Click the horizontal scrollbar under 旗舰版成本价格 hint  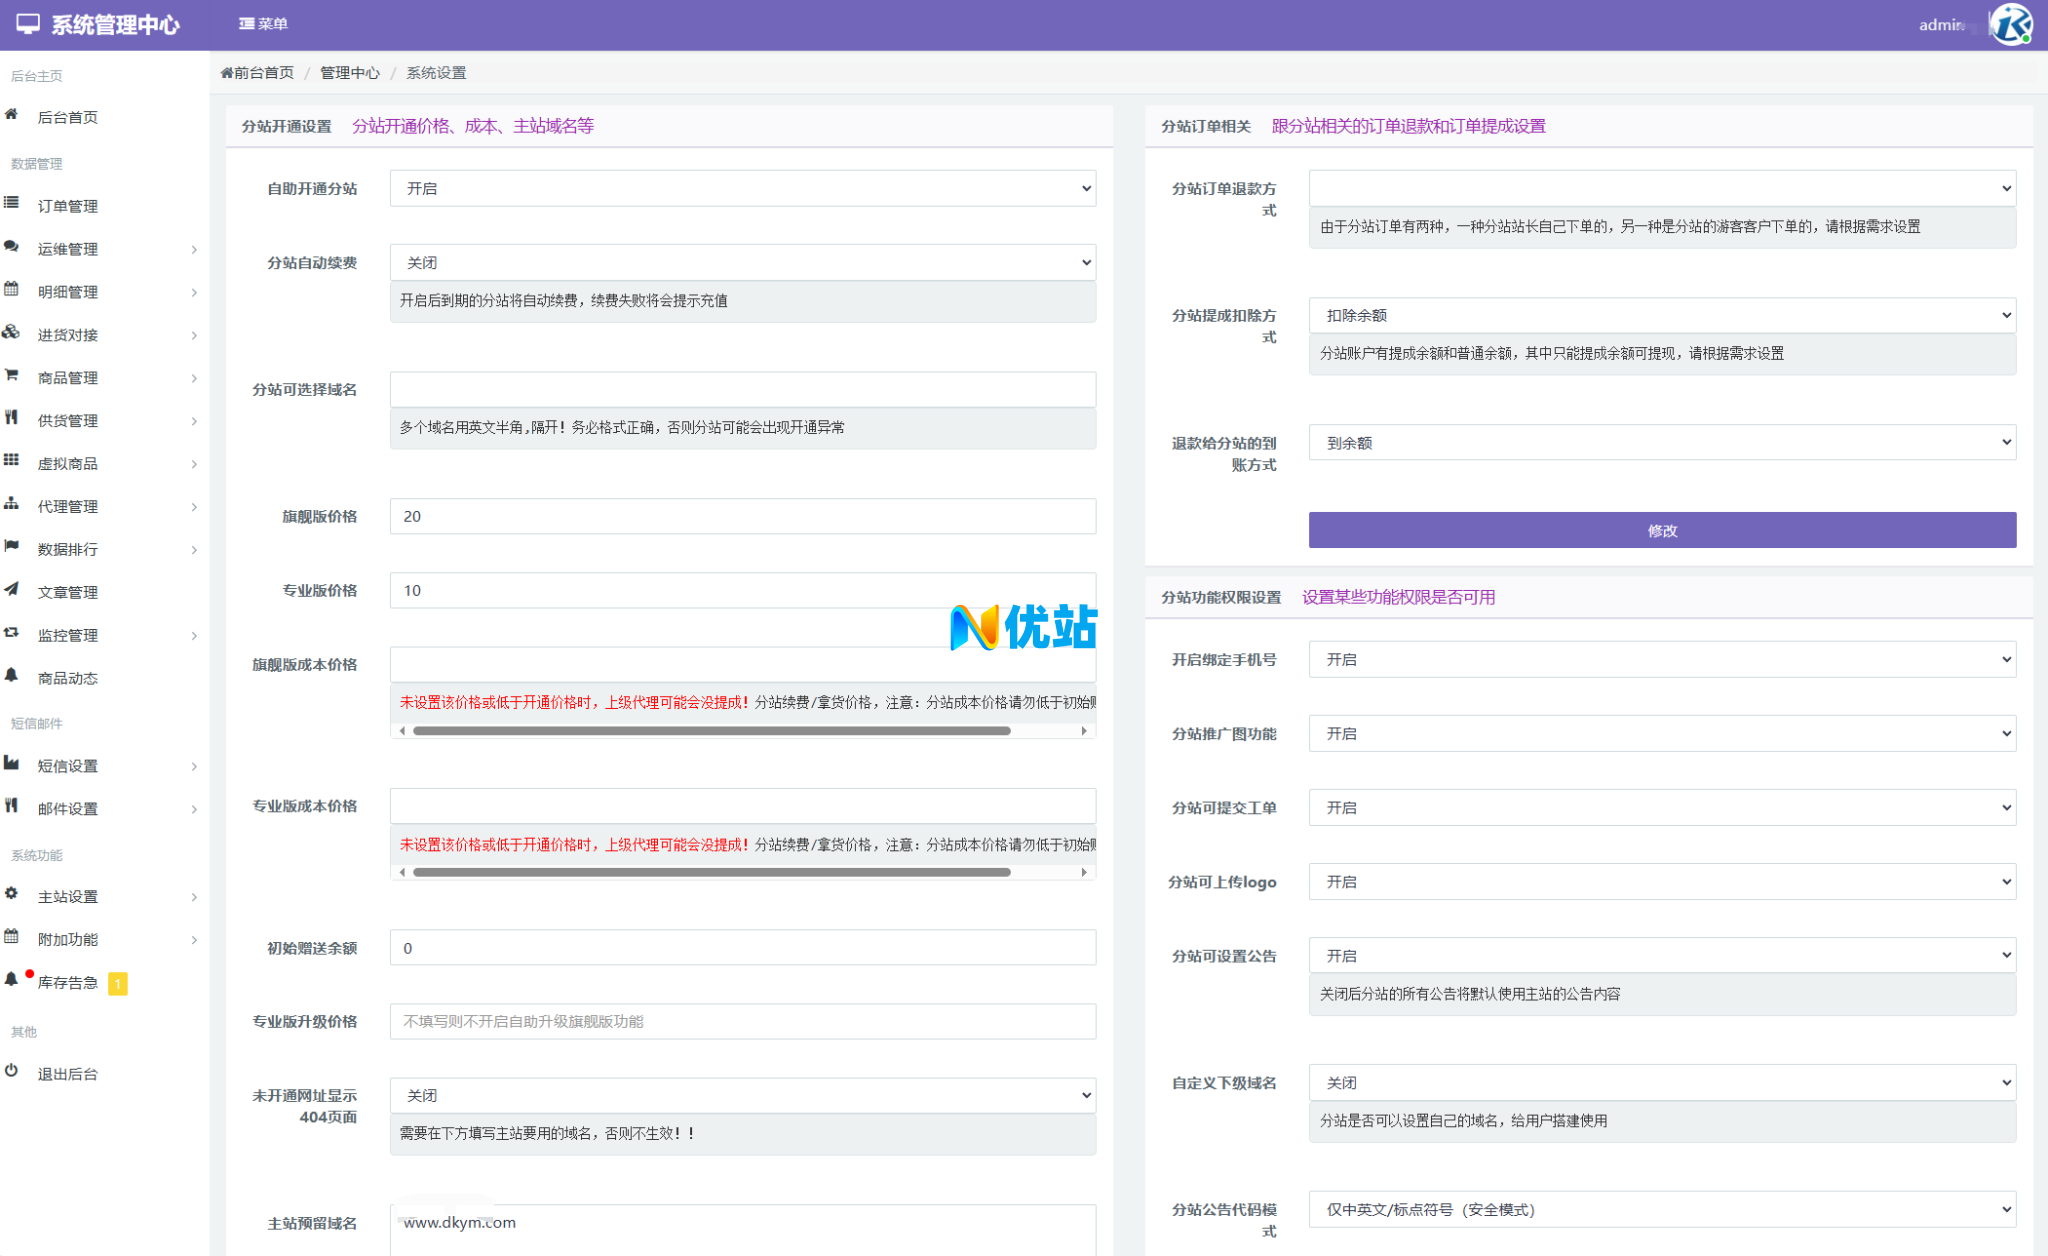click(711, 731)
